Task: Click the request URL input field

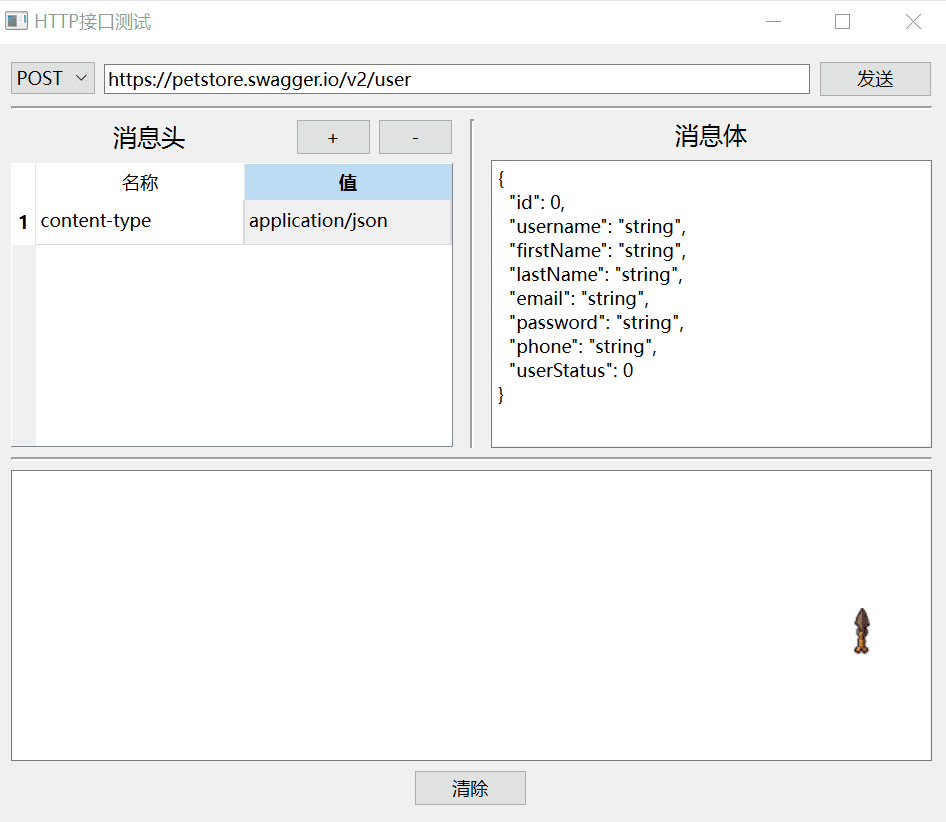Action: pyautogui.click(x=456, y=79)
